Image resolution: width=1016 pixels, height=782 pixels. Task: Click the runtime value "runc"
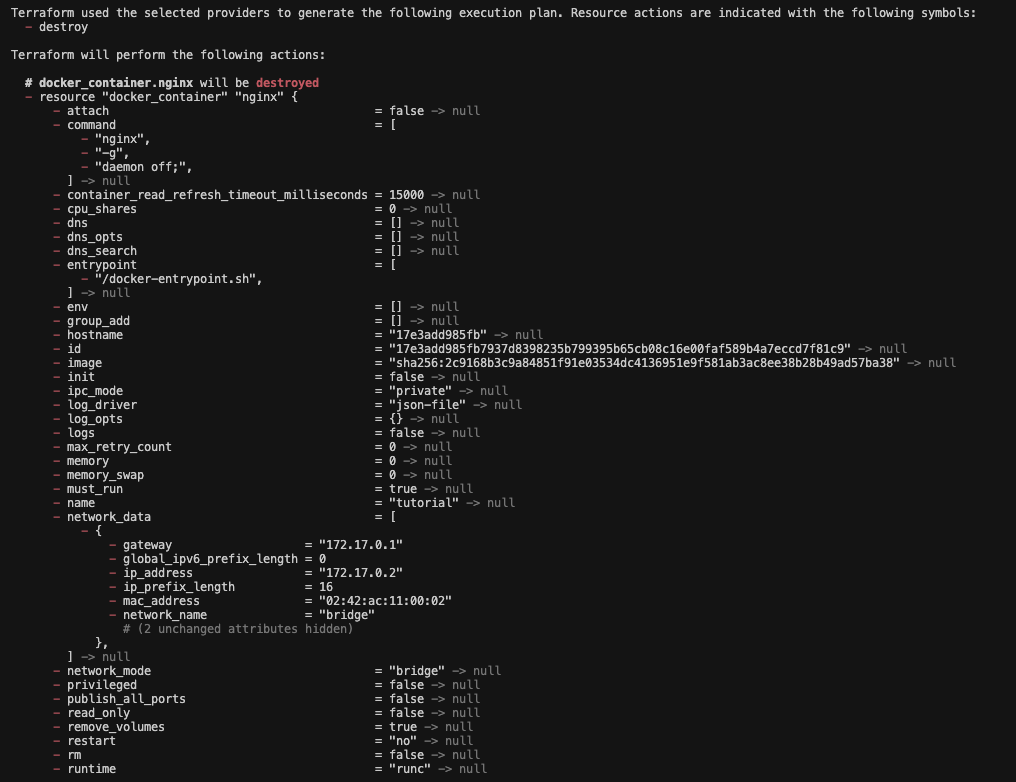coord(410,769)
